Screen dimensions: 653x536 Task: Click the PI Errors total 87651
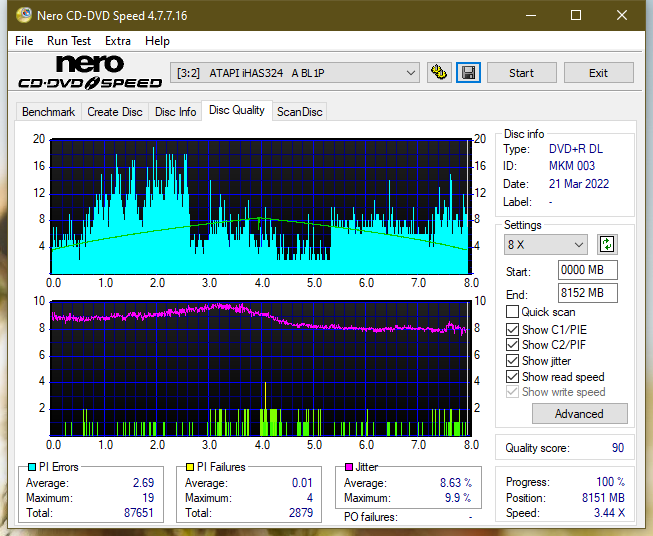point(139,513)
